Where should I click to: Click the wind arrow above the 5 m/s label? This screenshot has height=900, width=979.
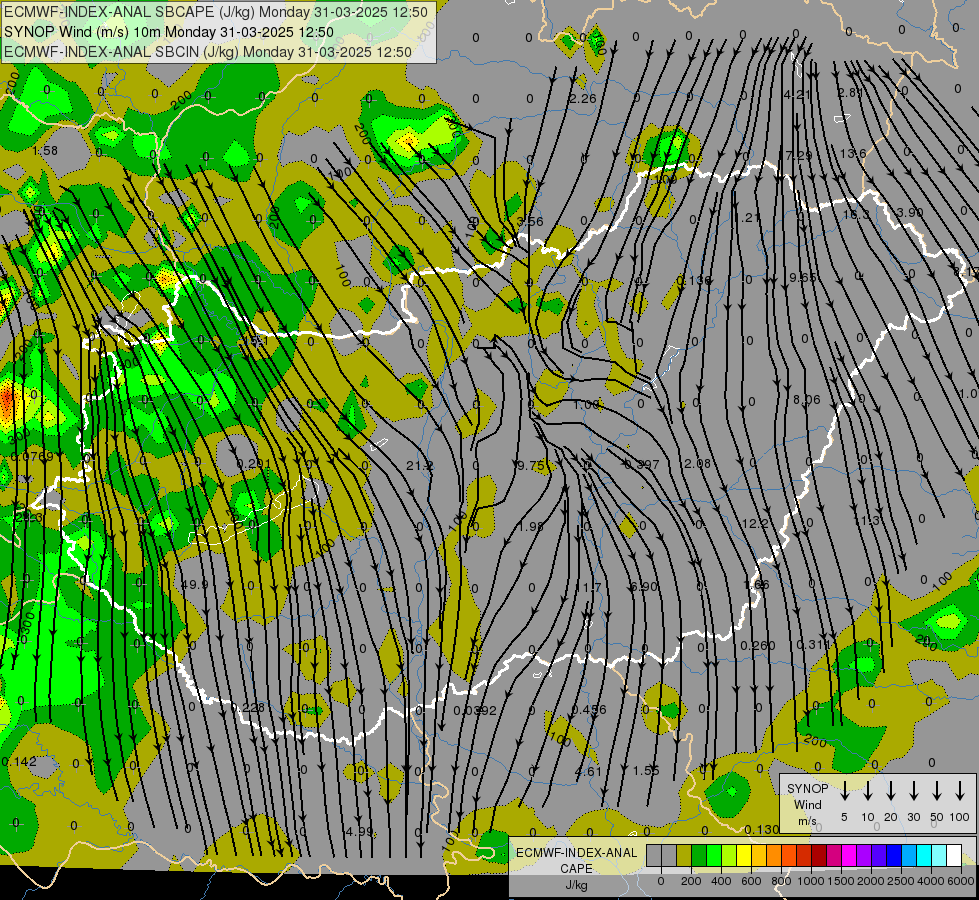844,790
